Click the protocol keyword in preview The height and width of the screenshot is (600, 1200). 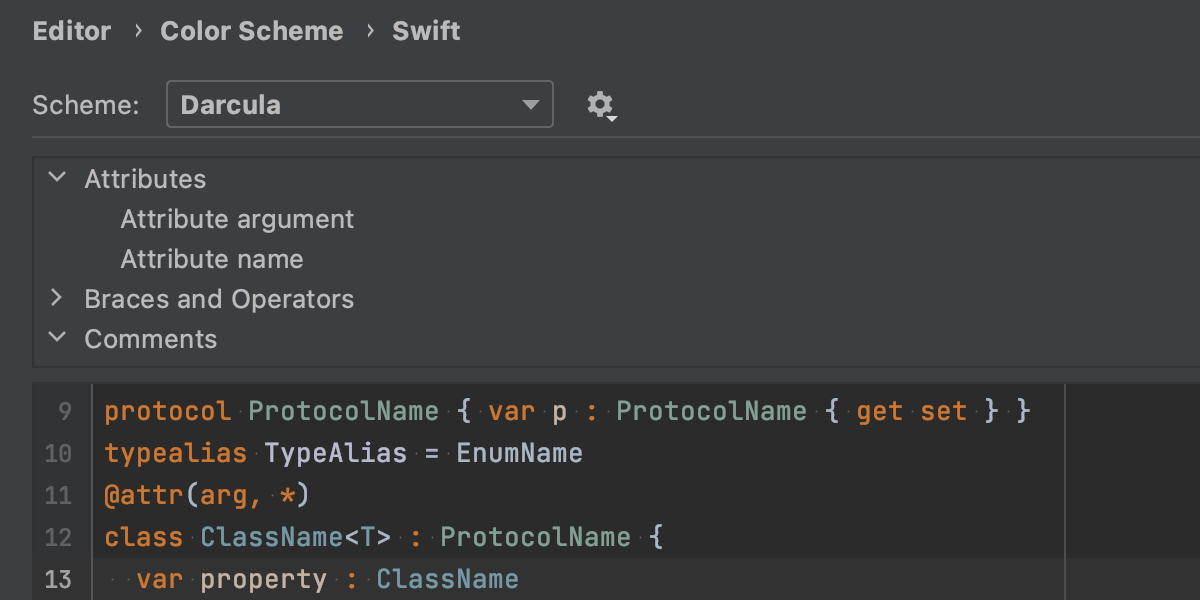pos(167,411)
